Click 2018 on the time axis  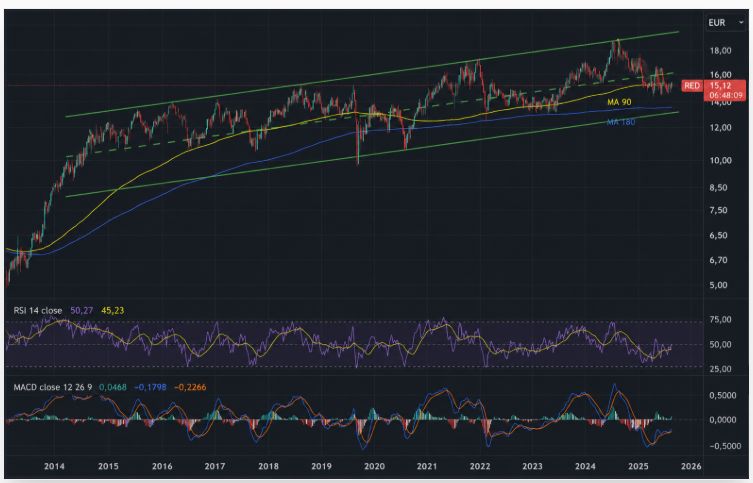coord(268,466)
